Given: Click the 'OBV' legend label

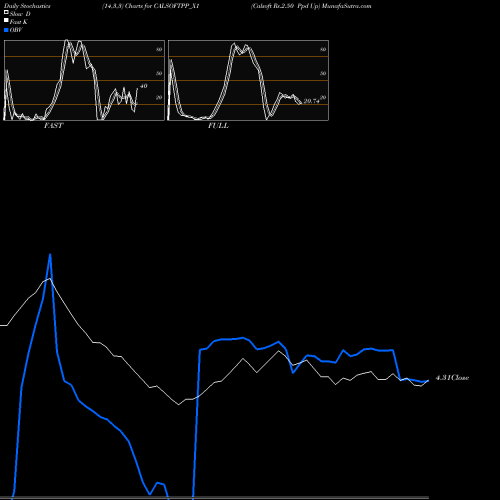Looking at the screenshot, I should (16, 30).
